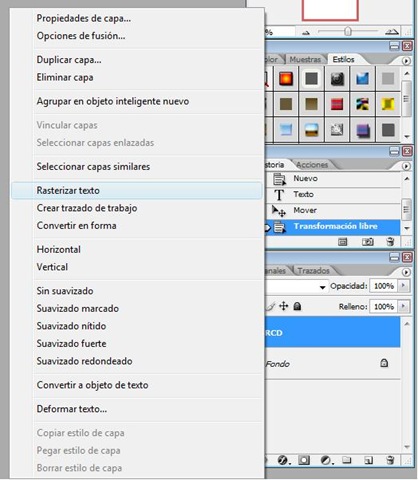
Task: Open the Layers panel options menu
Action: click(x=406, y=272)
